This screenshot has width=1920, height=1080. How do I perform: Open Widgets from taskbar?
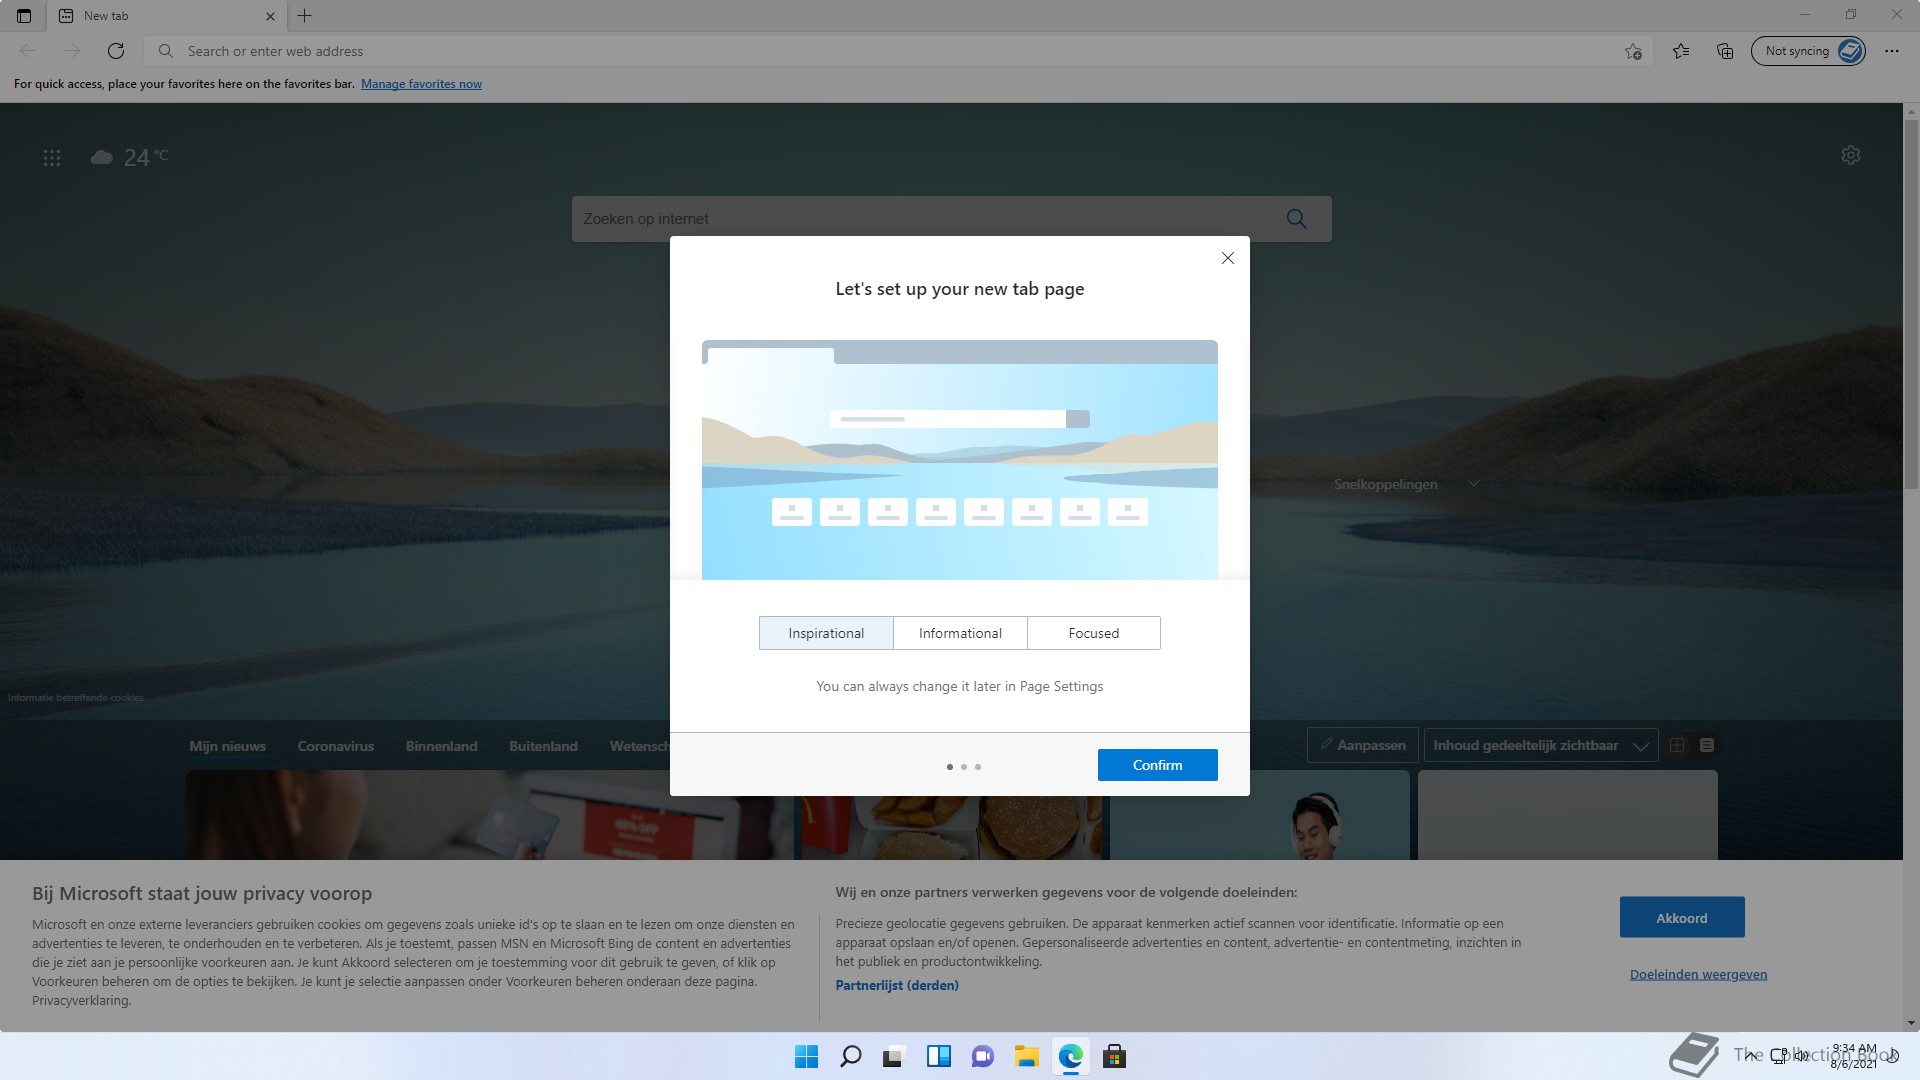(x=939, y=1056)
